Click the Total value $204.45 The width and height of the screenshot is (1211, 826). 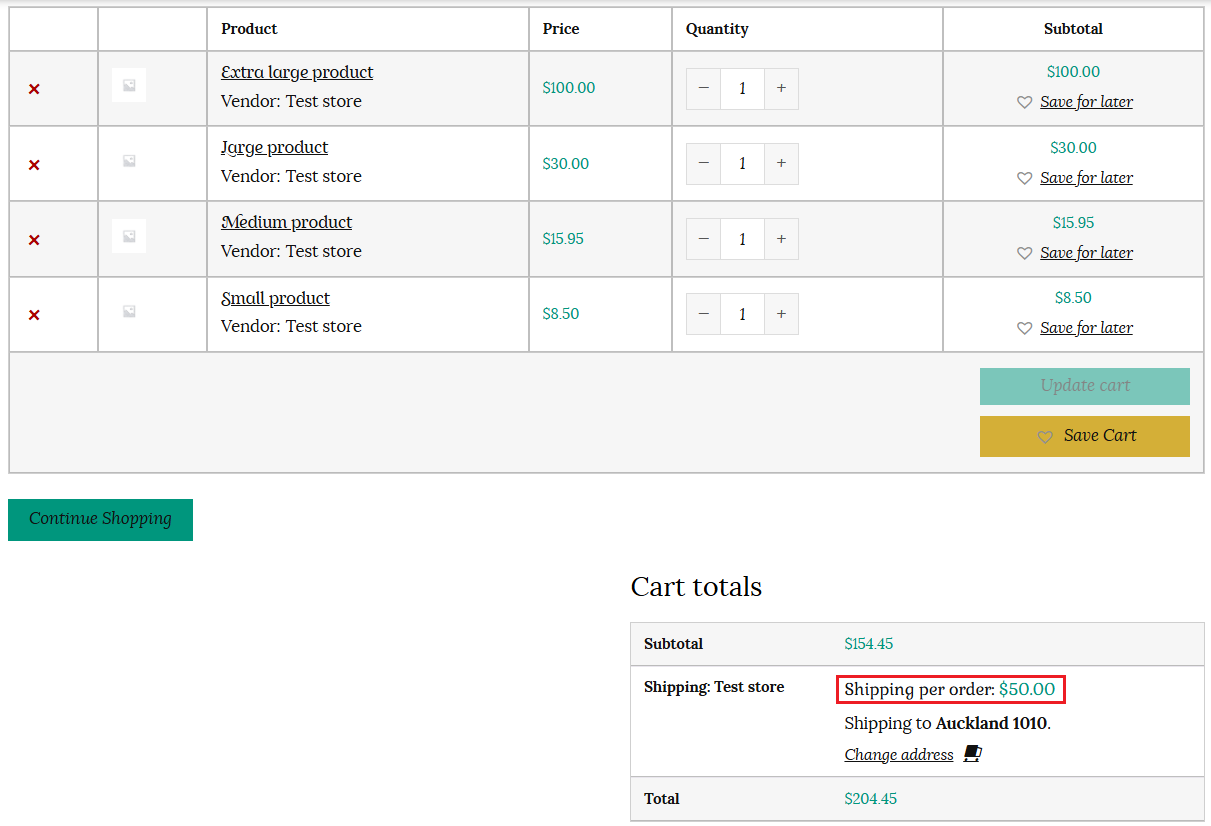(x=871, y=799)
